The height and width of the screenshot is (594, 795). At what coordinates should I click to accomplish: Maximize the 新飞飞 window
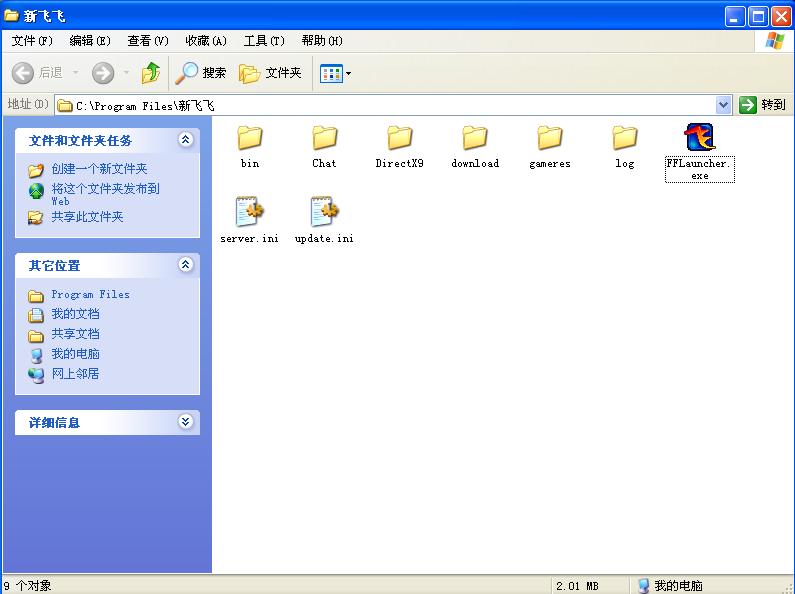coord(758,17)
